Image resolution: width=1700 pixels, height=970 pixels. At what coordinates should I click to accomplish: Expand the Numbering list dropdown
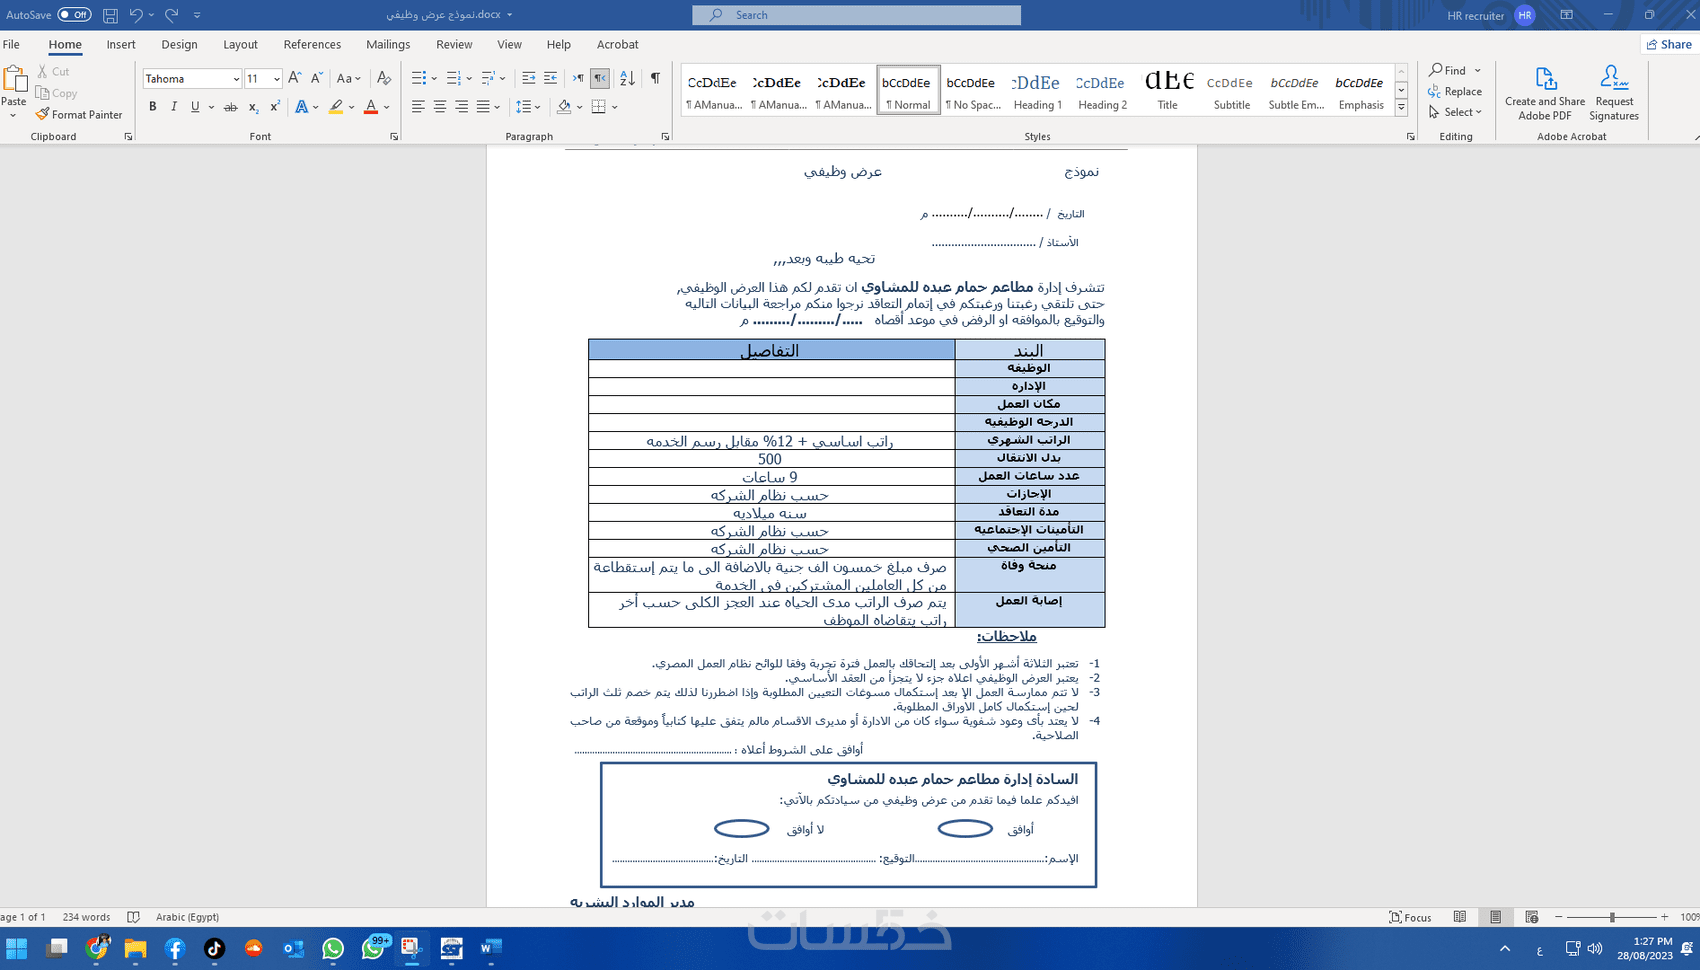point(468,78)
